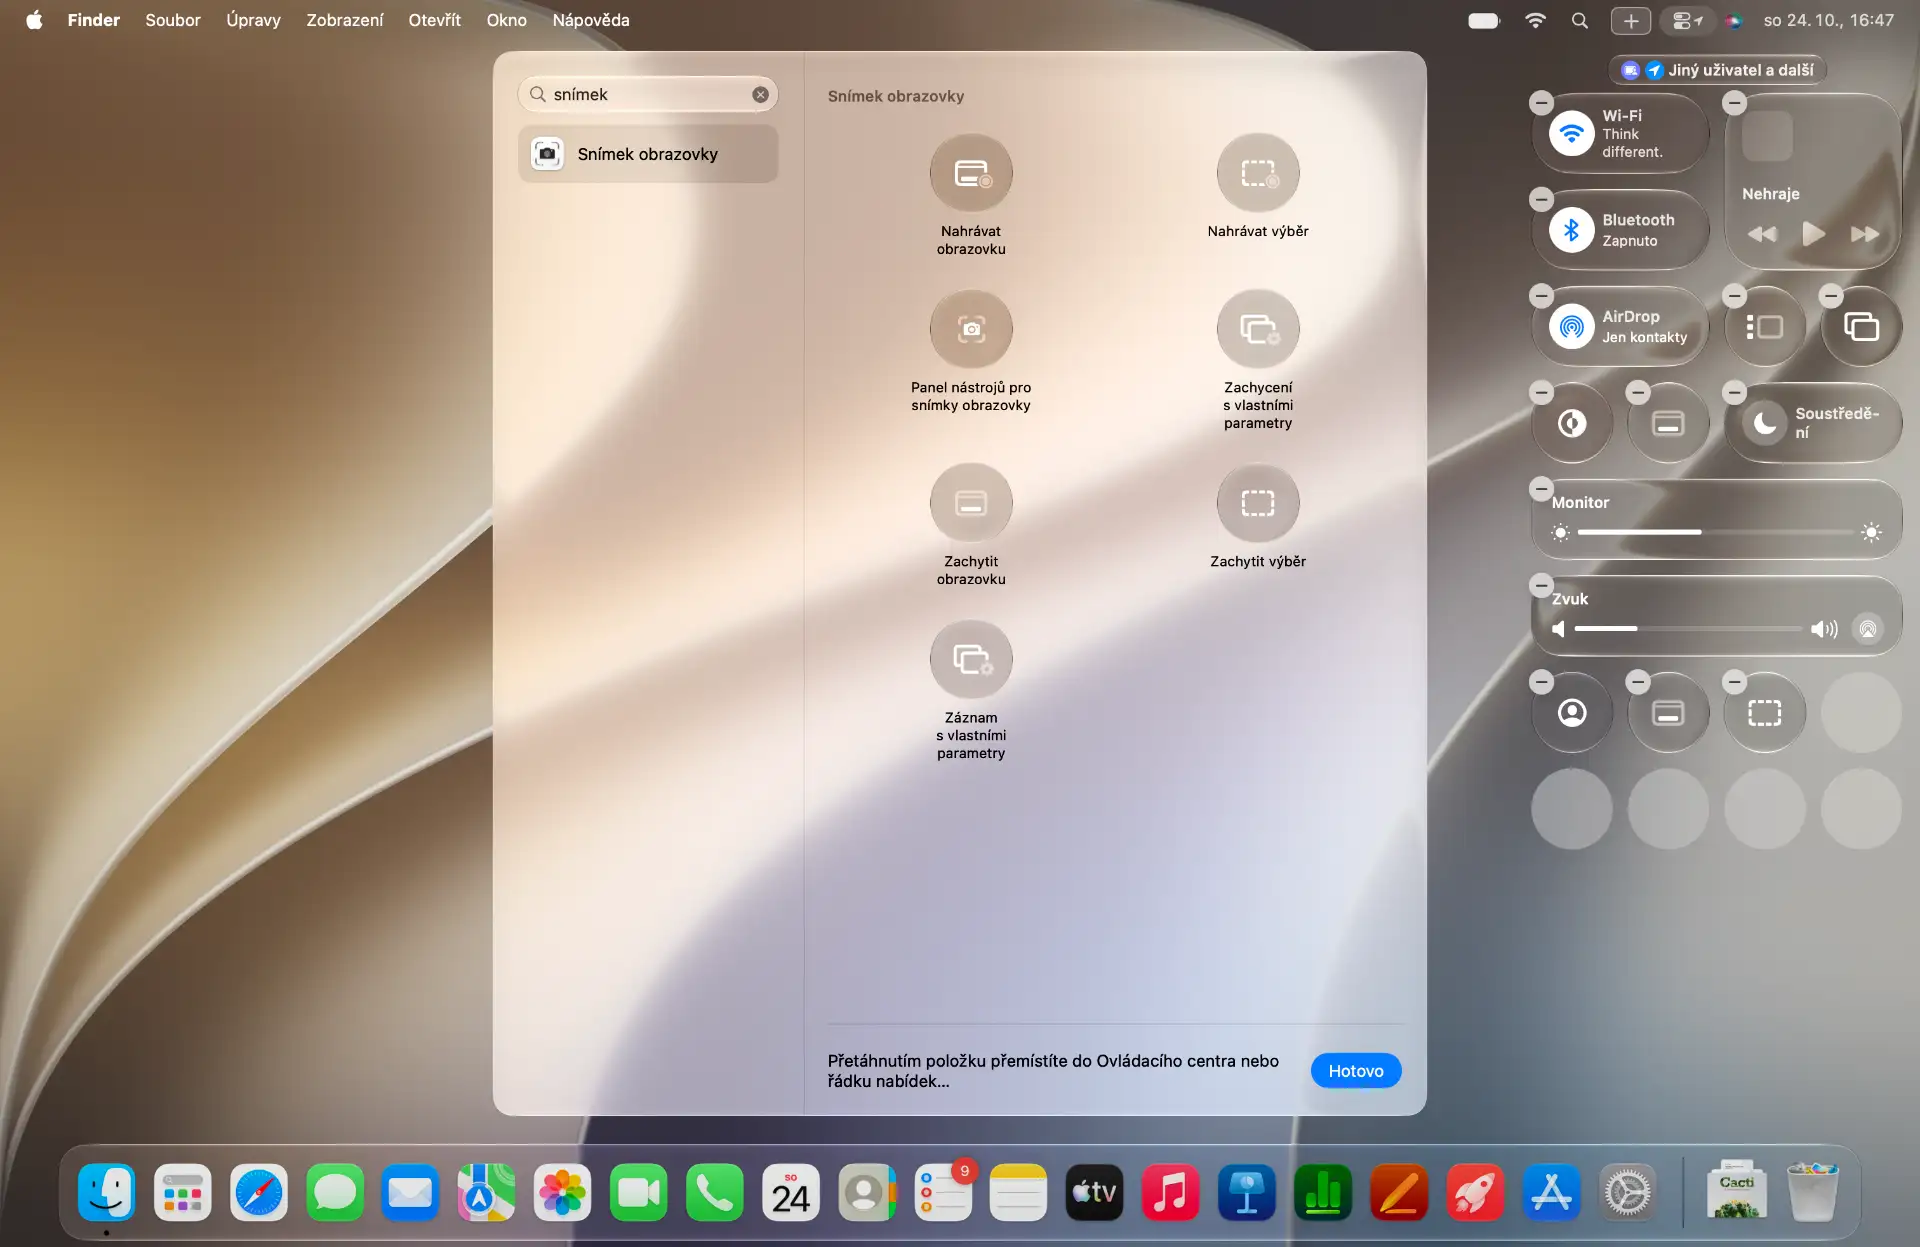Choose the Záznam s vlastními parametry icon
Screen dimensions: 1920x1247
tap(971, 660)
